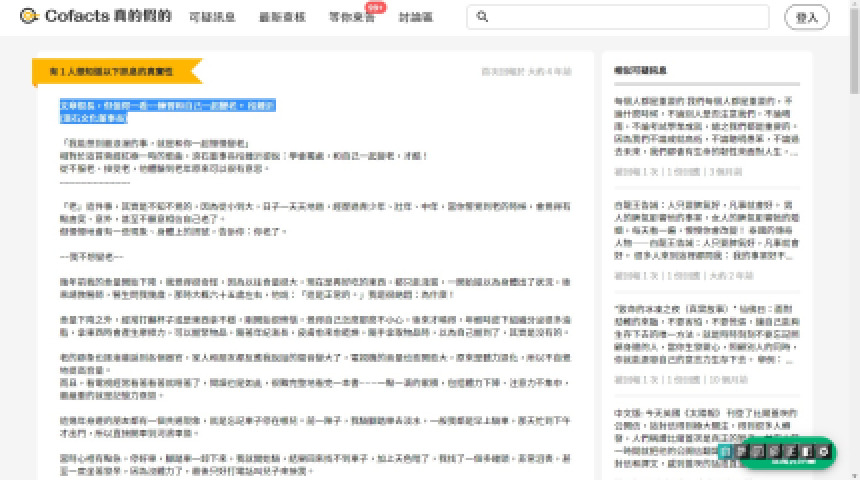Click the first icon in green floating toolbar
860x480 pixels.
(x=727, y=452)
